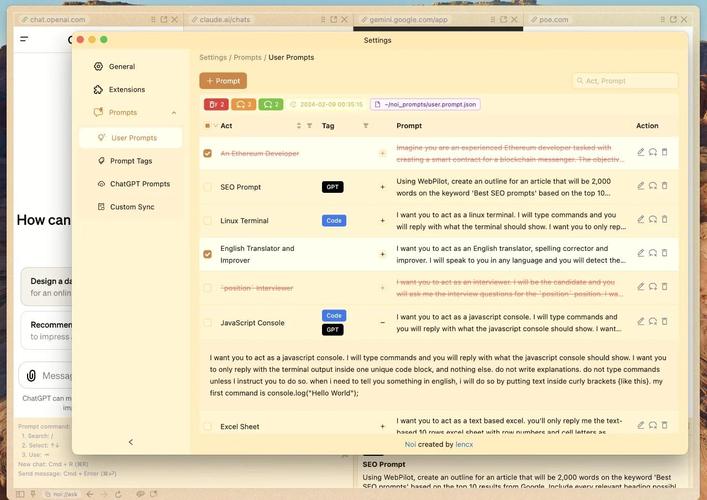Collapse the Prompts section in the sidebar
707x500 pixels.
click(x=174, y=113)
